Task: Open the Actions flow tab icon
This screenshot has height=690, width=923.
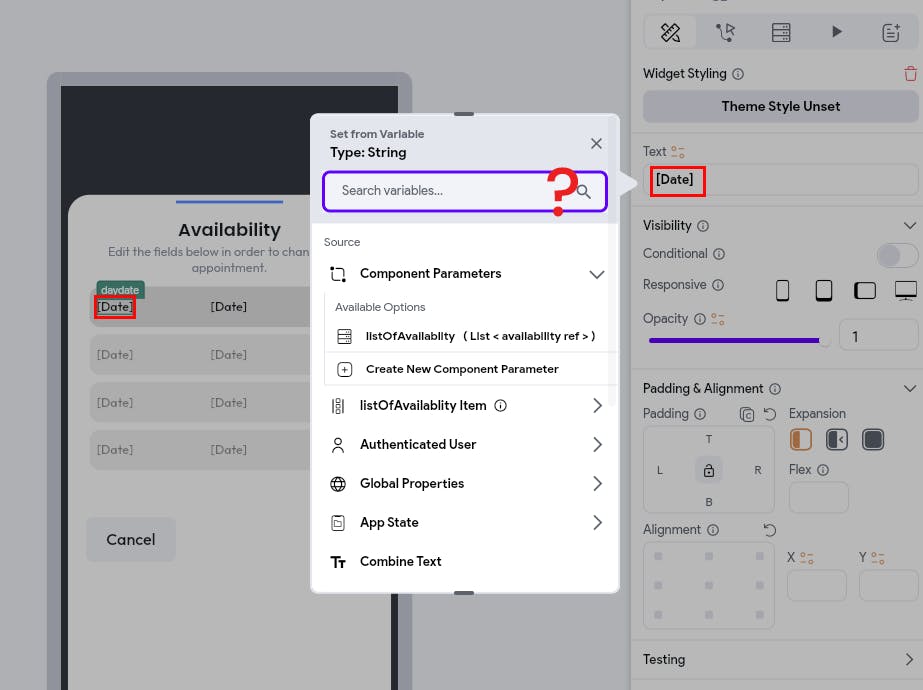Action: pos(725,32)
